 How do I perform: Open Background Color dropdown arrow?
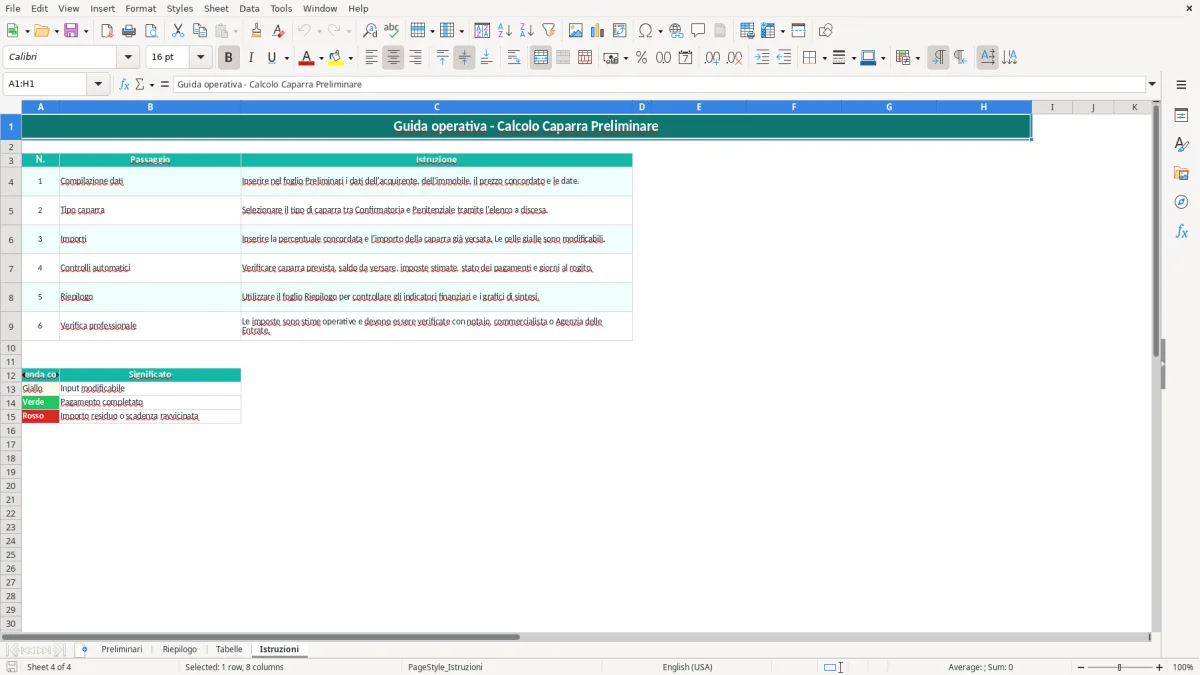coord(351,58)
